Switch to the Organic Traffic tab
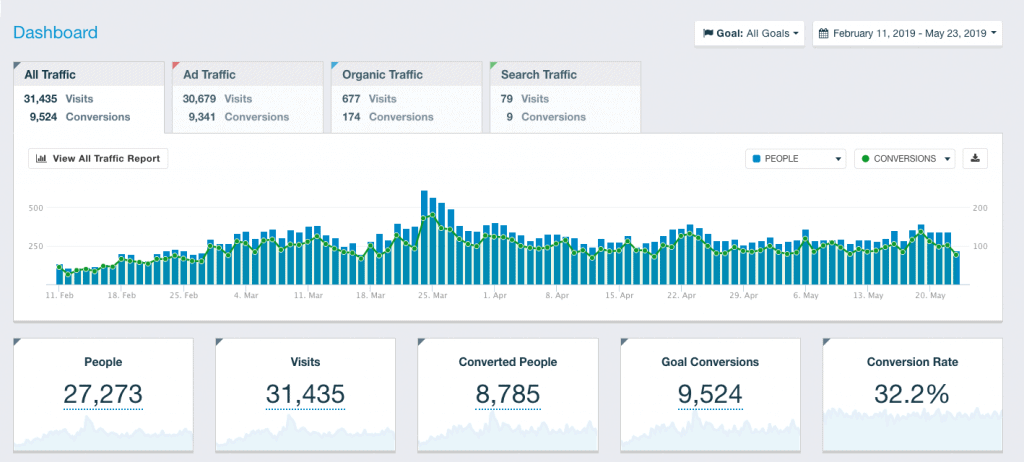 pyautogui.click(x=405, y=96)
